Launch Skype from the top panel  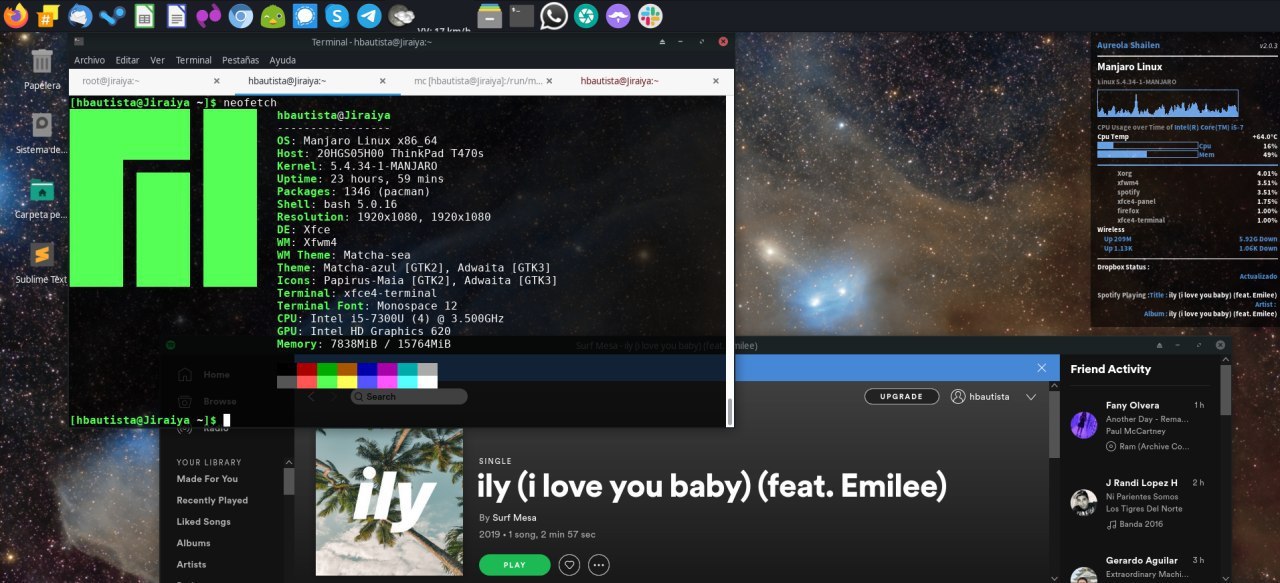337,15
